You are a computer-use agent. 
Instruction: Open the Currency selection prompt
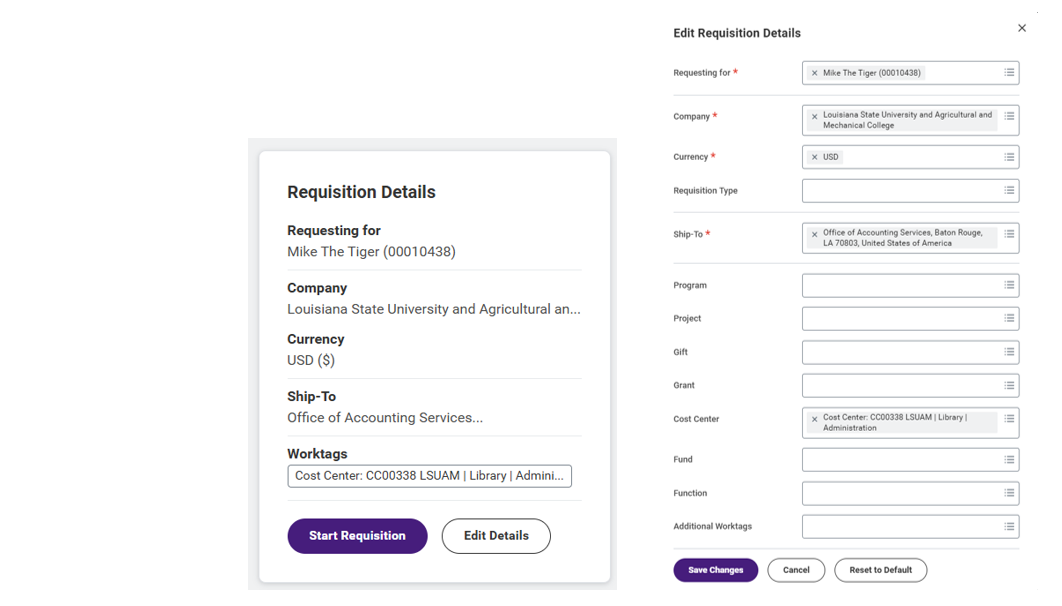(1009, 156)
